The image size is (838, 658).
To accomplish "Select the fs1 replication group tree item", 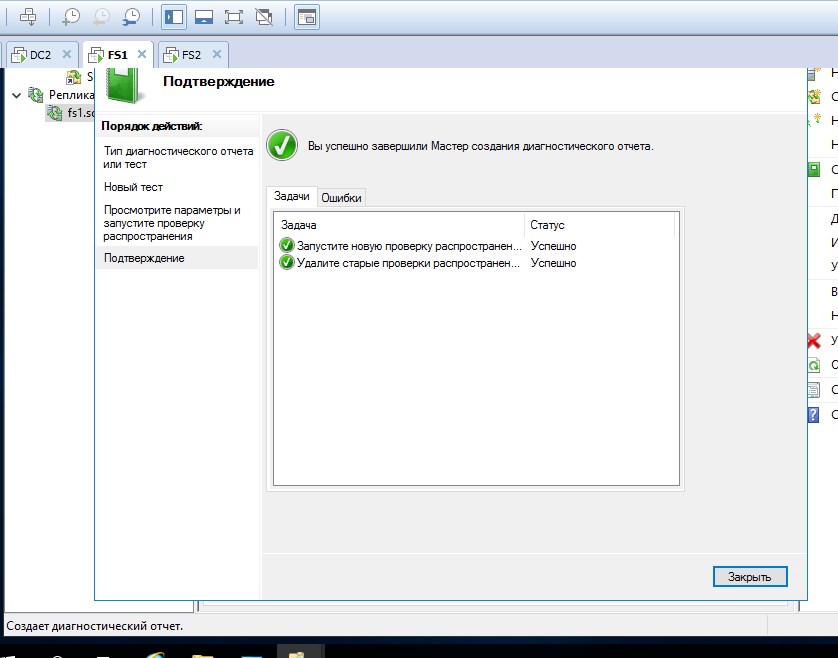I will coord(81,113).
